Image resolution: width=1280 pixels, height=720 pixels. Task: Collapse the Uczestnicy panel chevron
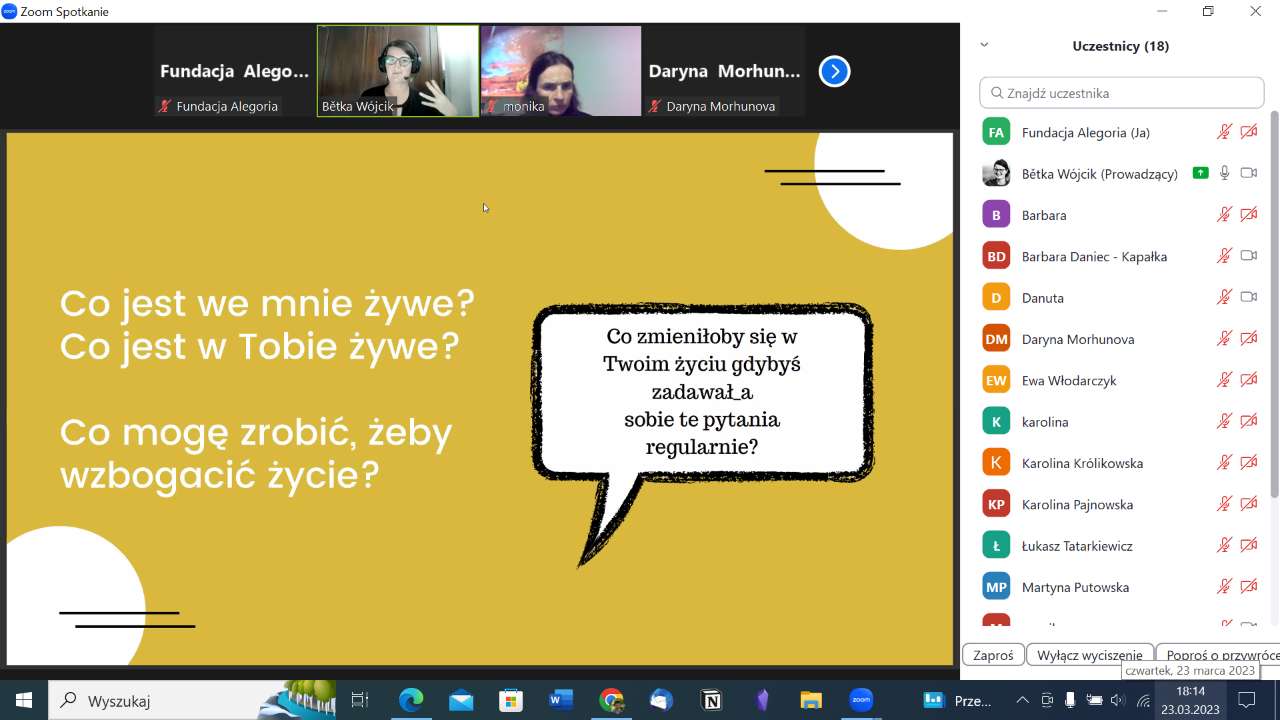coord(984,45)
